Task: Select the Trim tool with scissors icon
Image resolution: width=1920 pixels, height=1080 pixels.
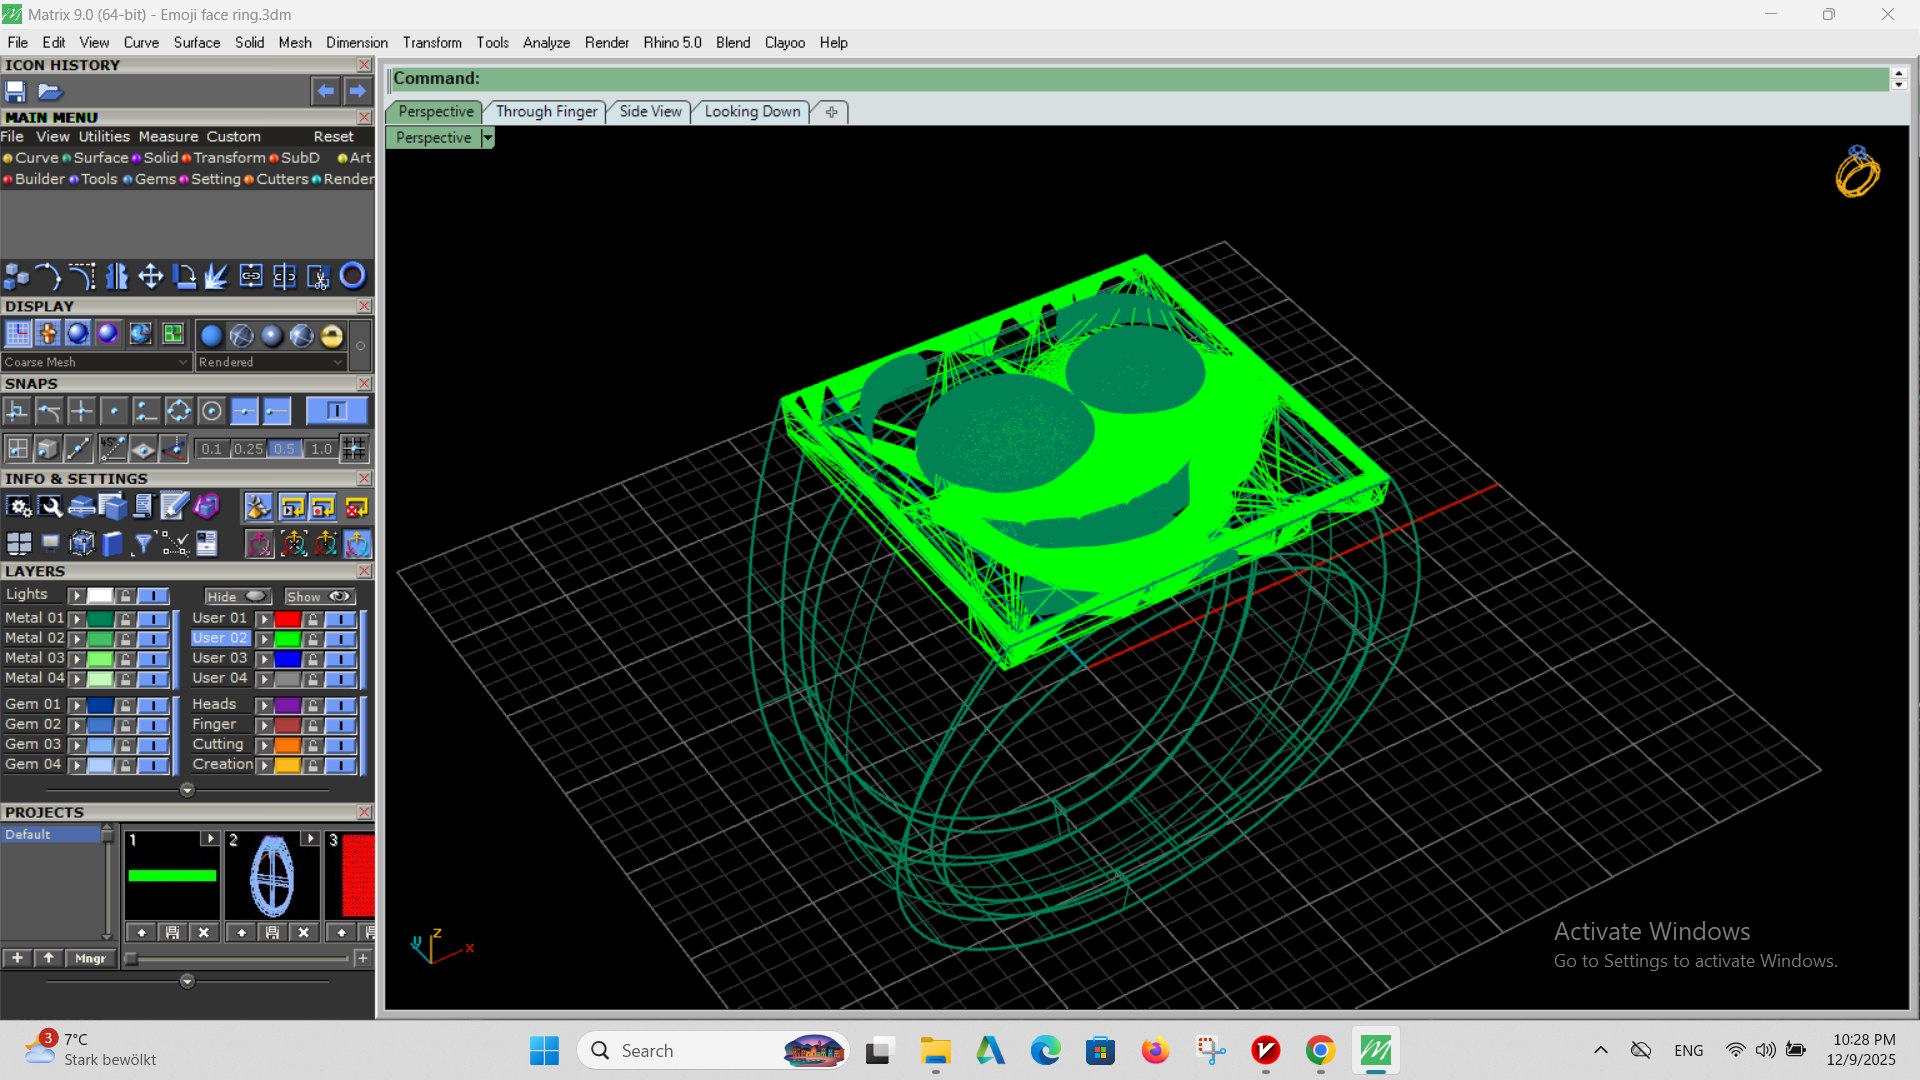Action: [x=318, y=276]
